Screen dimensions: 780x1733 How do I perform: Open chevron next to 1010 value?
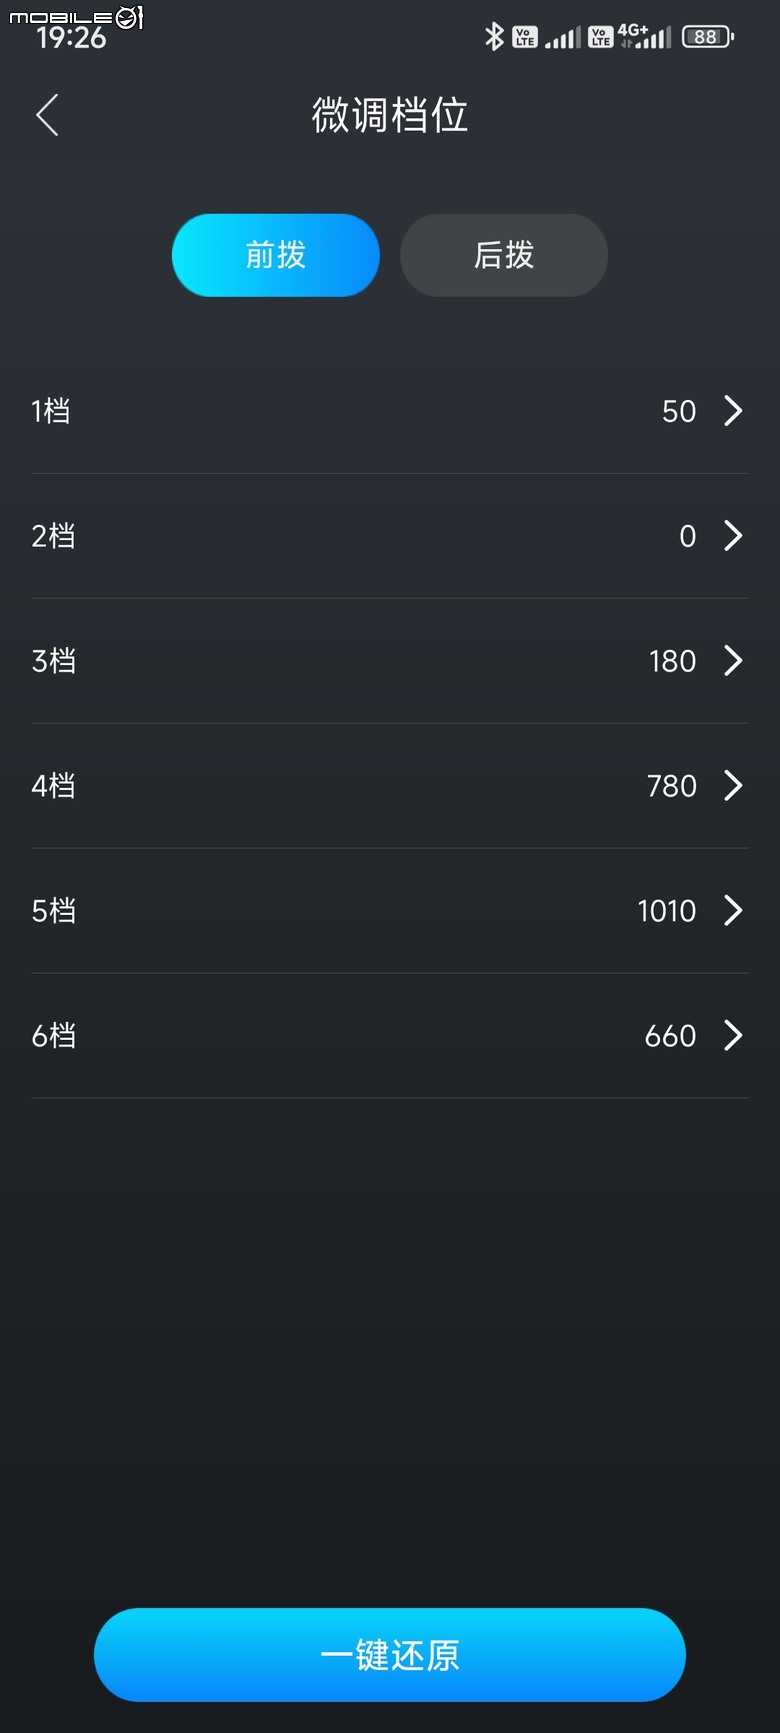[x=733, y=911]
